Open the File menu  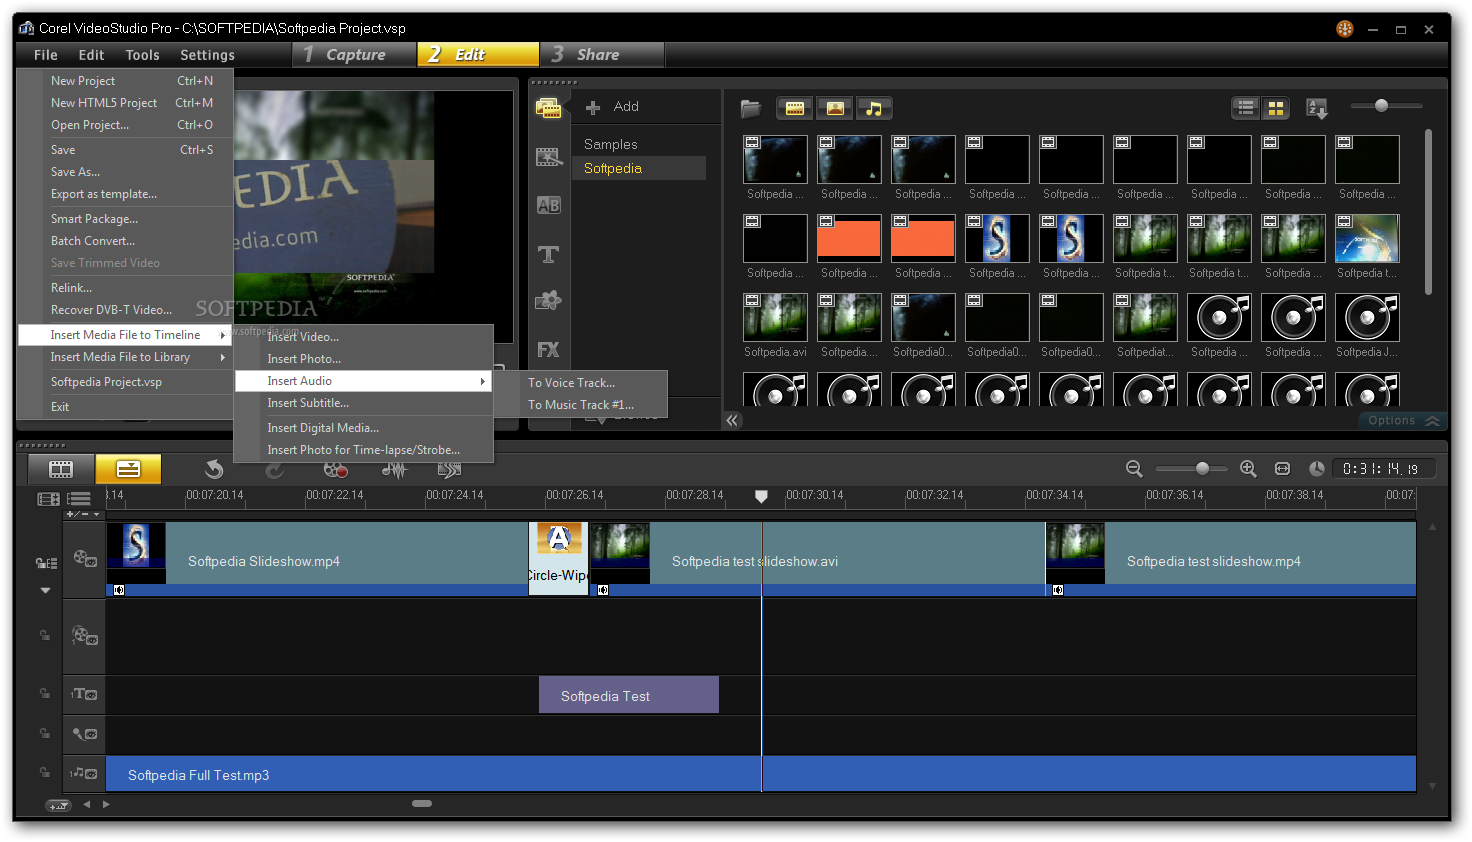tap(46, 55)
